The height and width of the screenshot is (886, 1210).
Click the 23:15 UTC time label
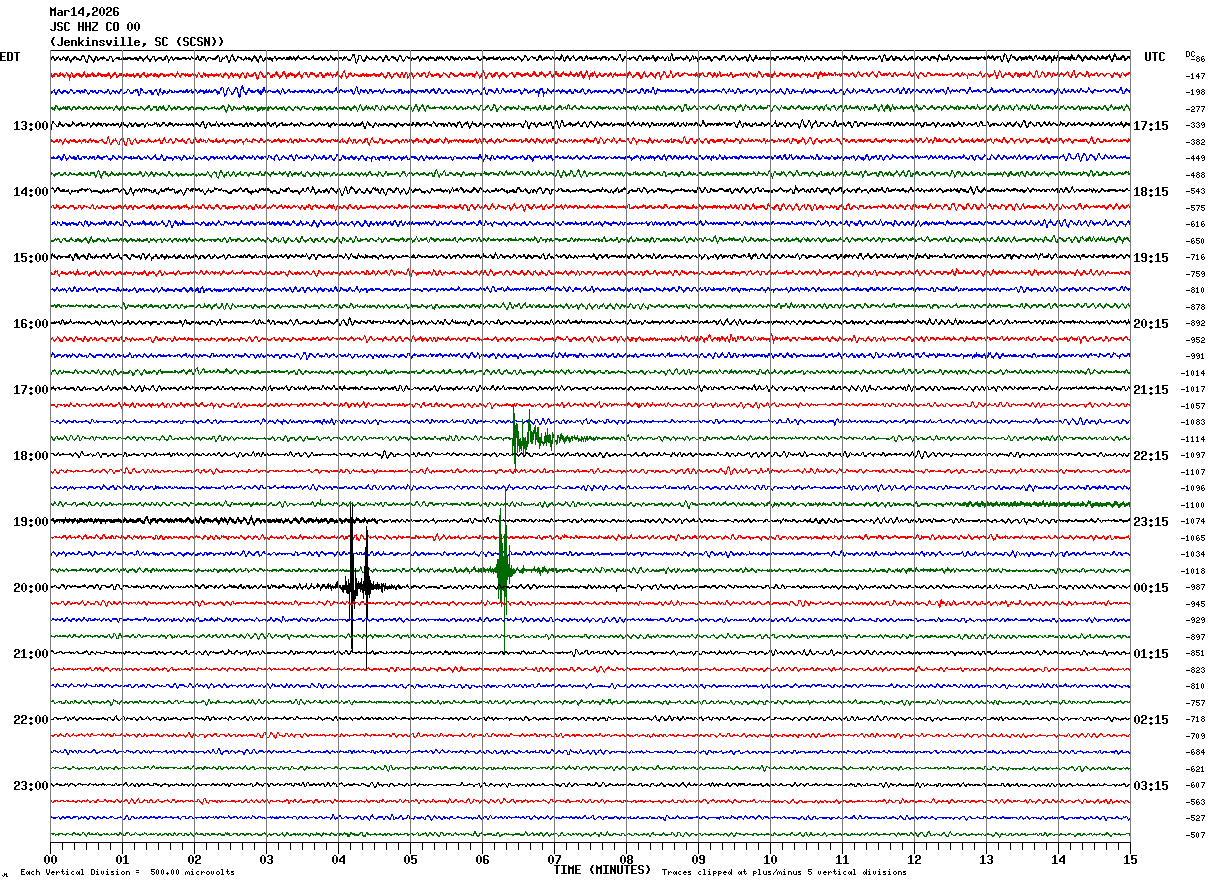tap(1151, 522)
